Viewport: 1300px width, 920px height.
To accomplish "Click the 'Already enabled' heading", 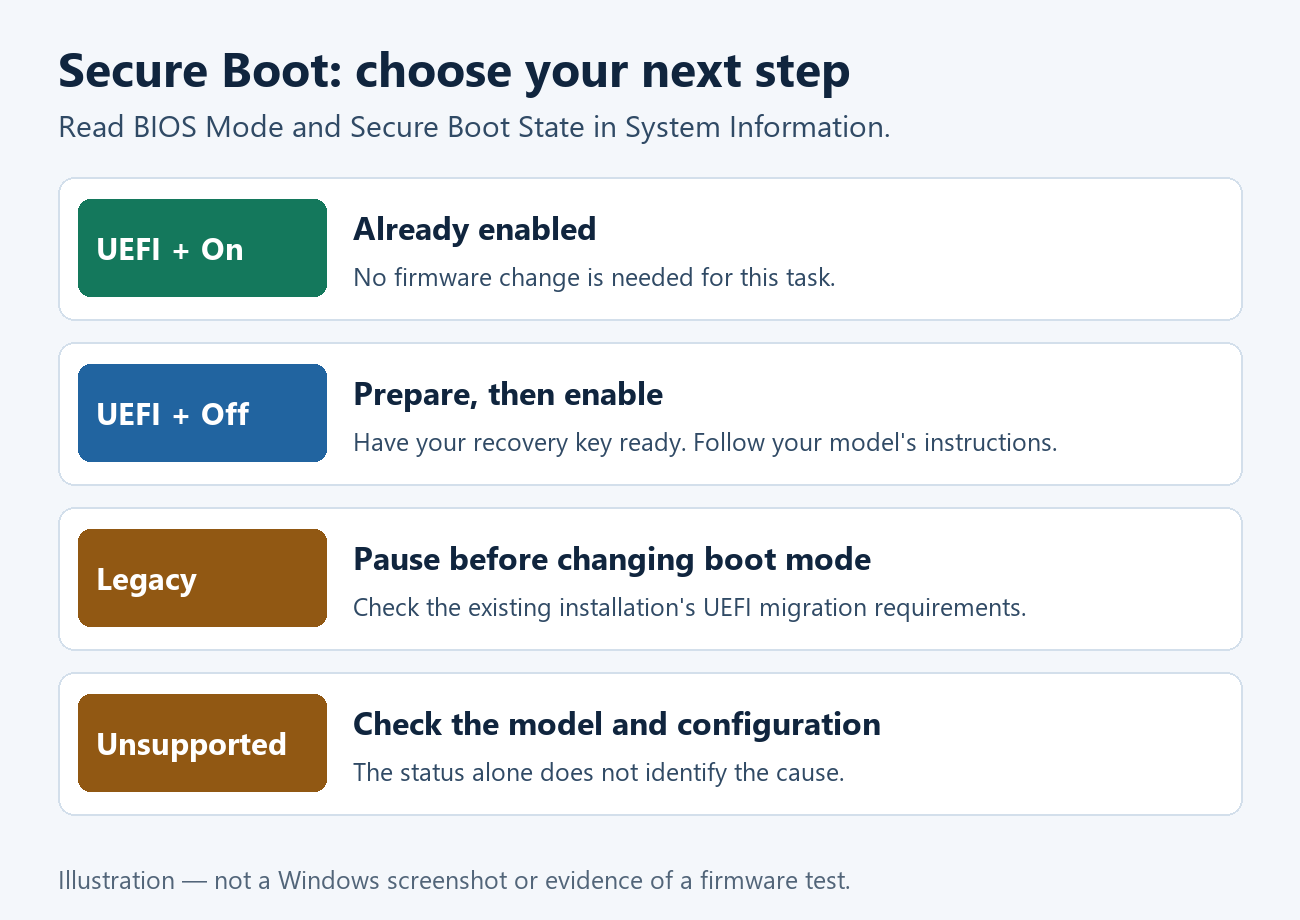I will pos(475,229).
